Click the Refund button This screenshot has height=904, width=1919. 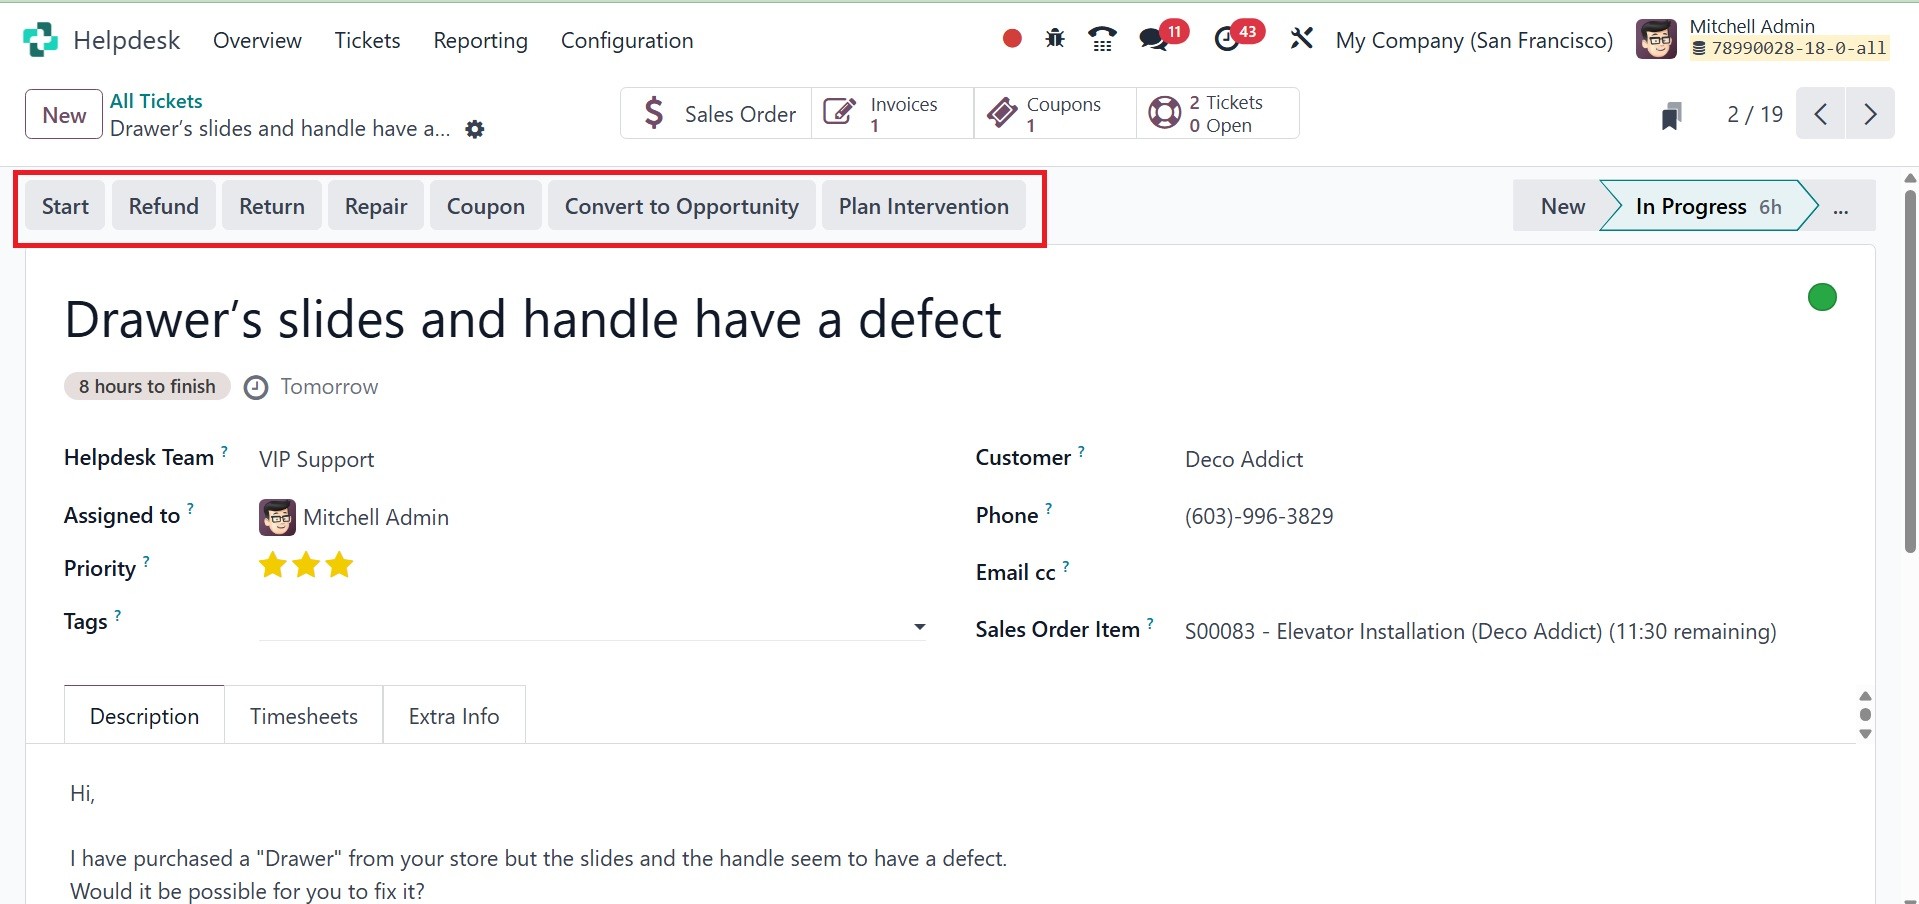click(164, 206)
